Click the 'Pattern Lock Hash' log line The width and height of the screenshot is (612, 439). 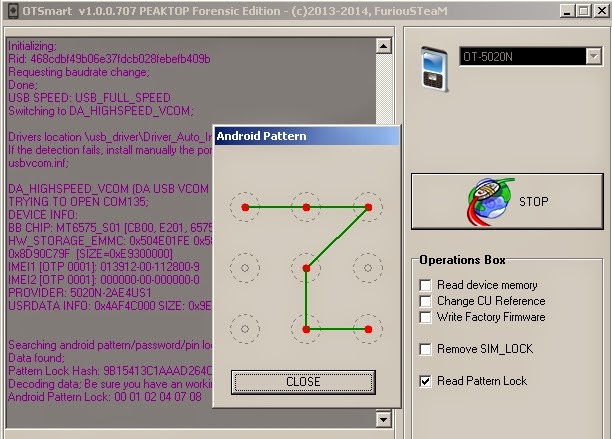pos(110,371)
